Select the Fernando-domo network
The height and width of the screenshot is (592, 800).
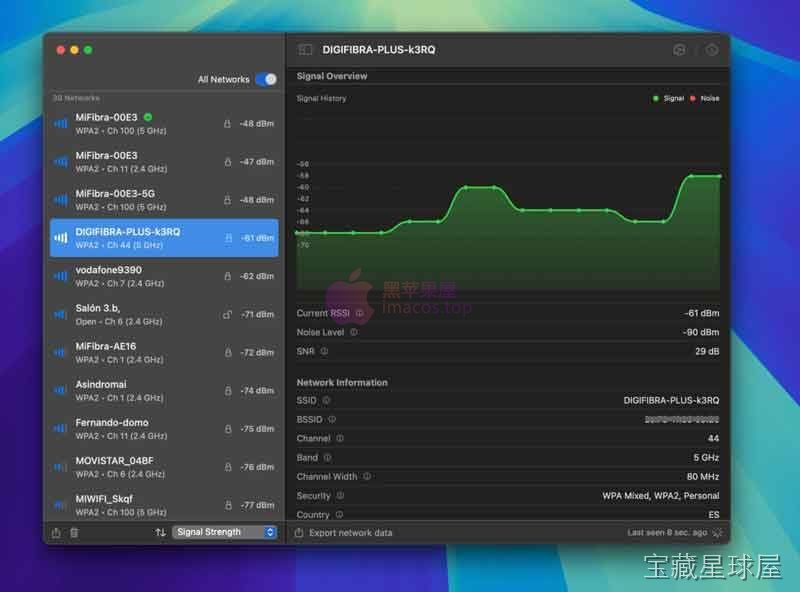(164, 429)
